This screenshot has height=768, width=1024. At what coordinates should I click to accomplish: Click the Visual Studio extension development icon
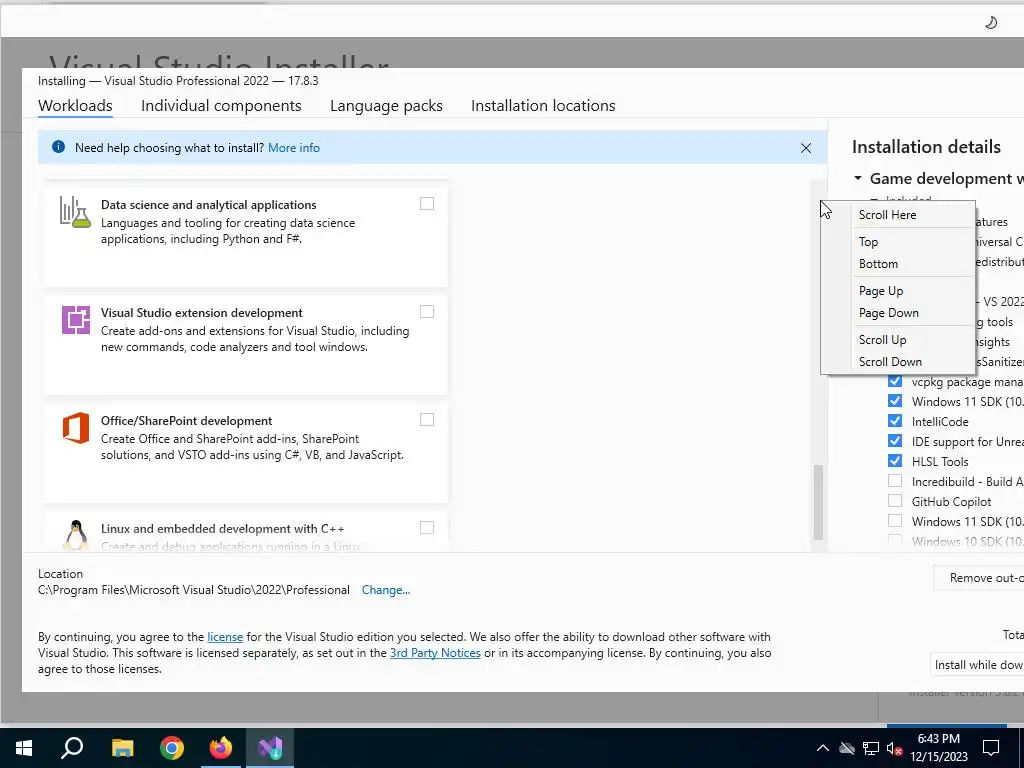tap(76, 320)
